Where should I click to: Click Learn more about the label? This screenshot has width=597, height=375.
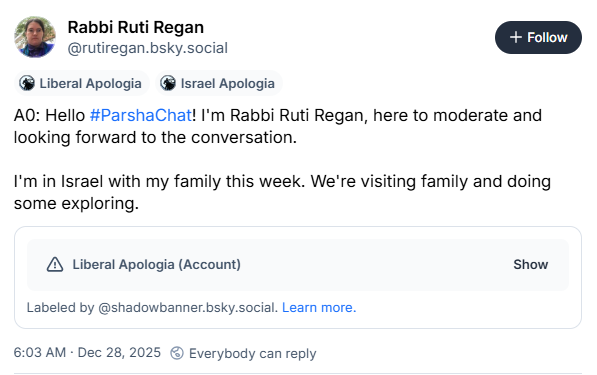pos(319,308)
